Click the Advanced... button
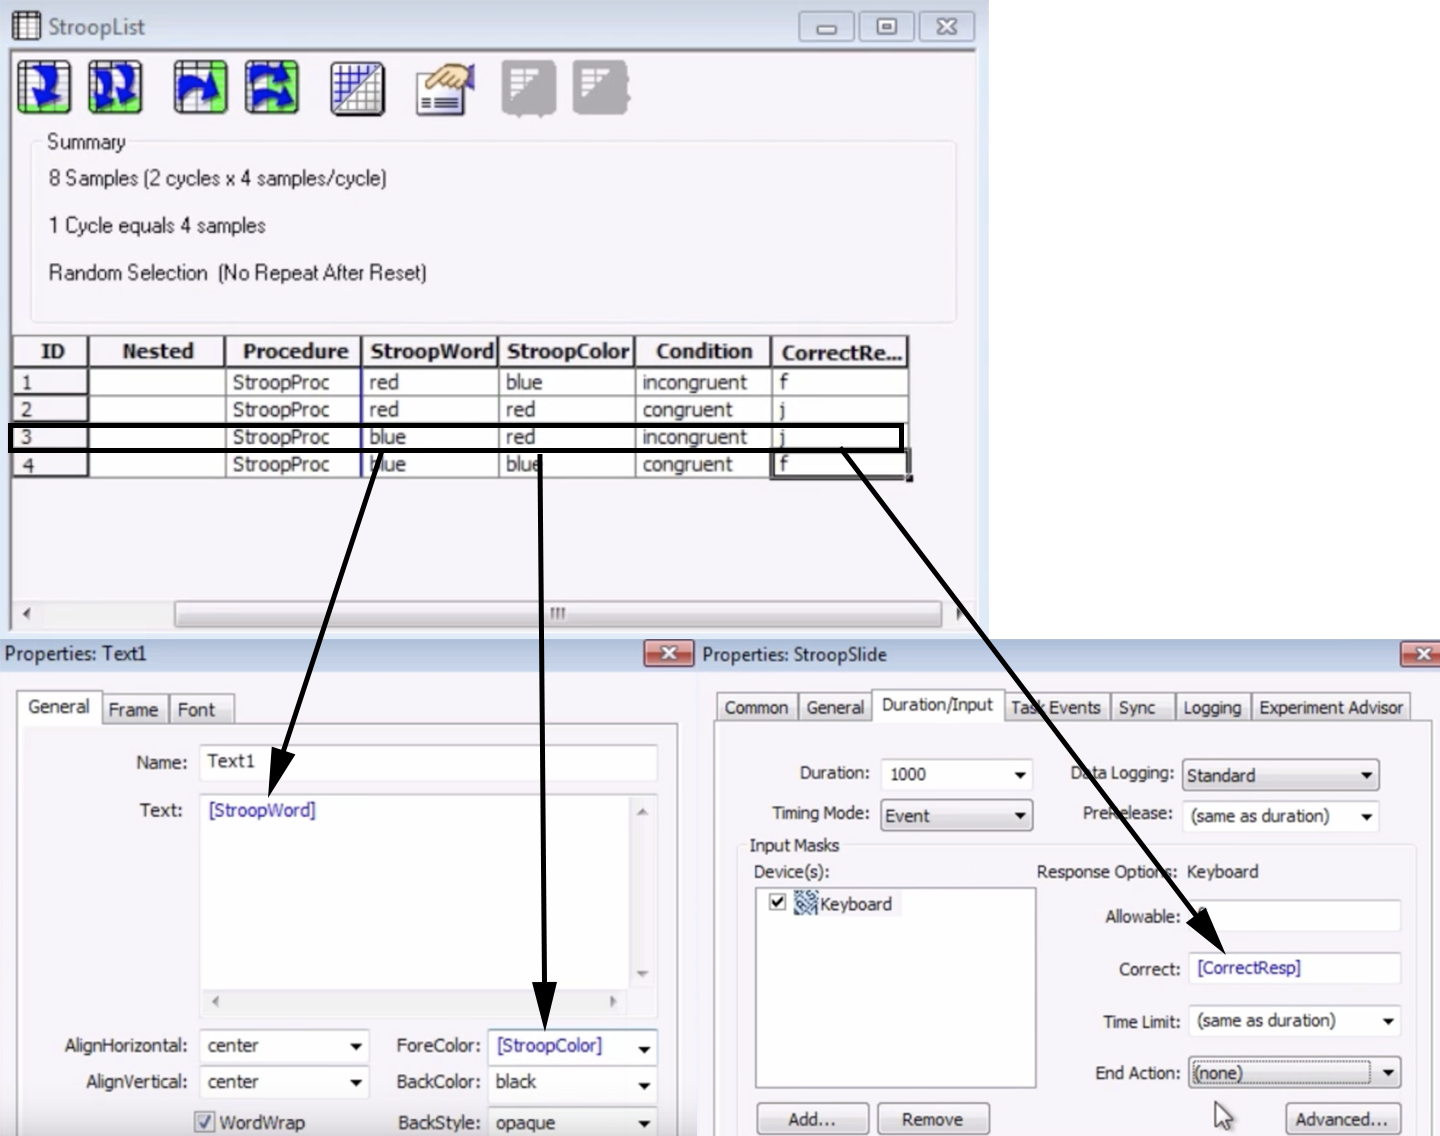Image resolution: width=1440 pixels, height=1136 pixels. (x=1342, y=1119)
